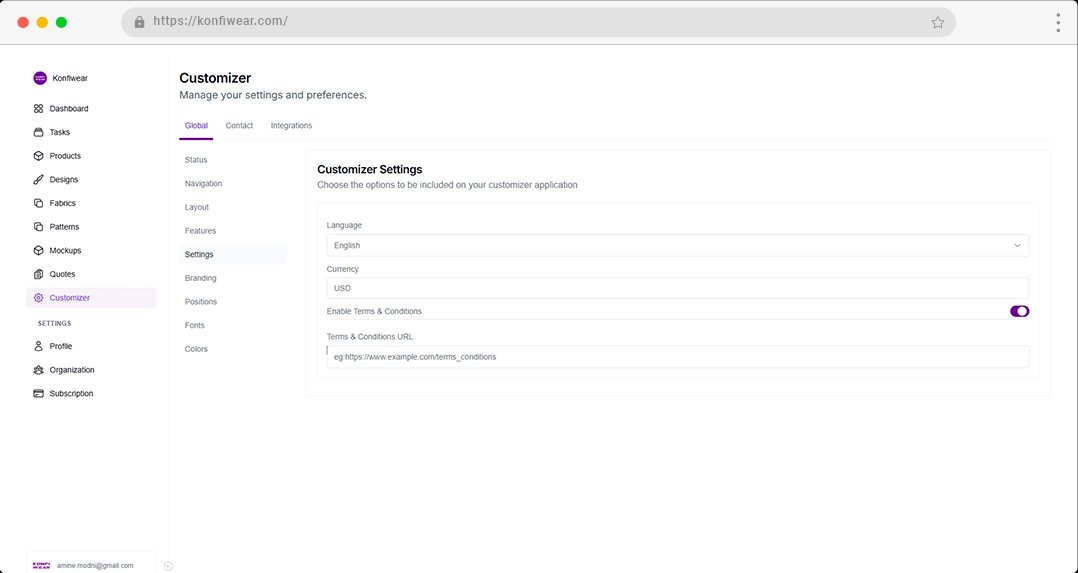Collapse the sidebar with bottom arrow button
This screenshot has height=573, width=1078.
coord(168,565)
